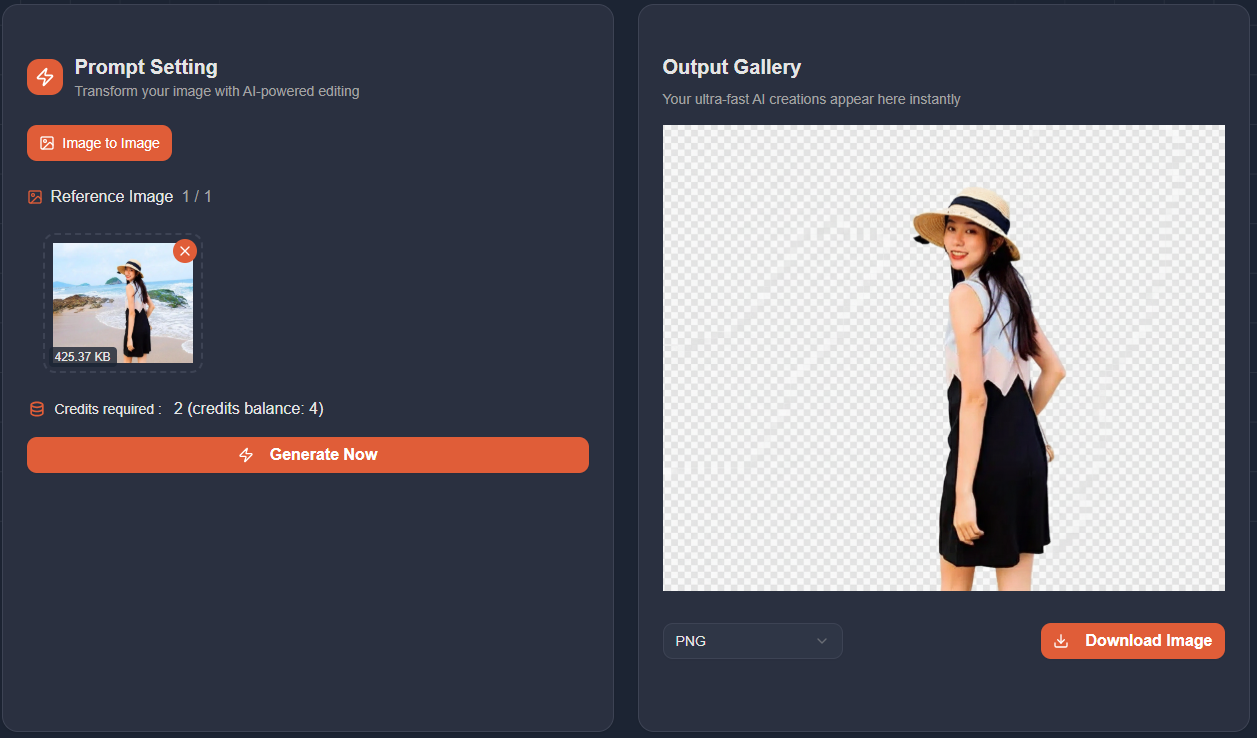Click the Output Gallery heading

731,67
